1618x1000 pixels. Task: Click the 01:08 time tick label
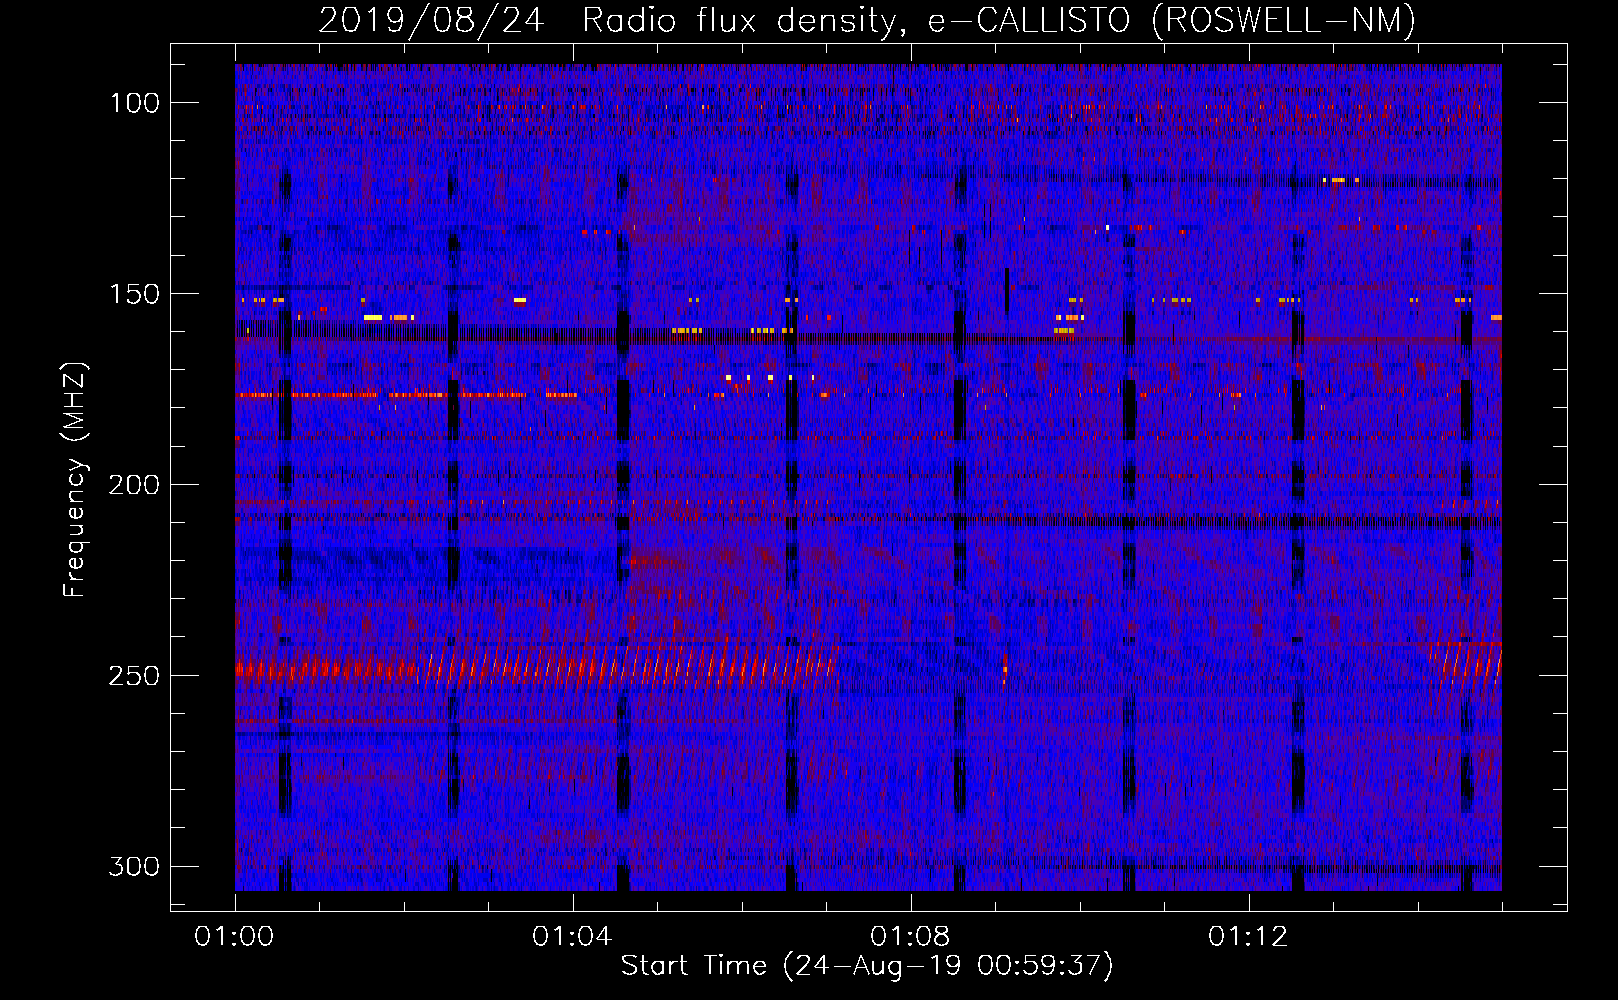click(910, 937)
